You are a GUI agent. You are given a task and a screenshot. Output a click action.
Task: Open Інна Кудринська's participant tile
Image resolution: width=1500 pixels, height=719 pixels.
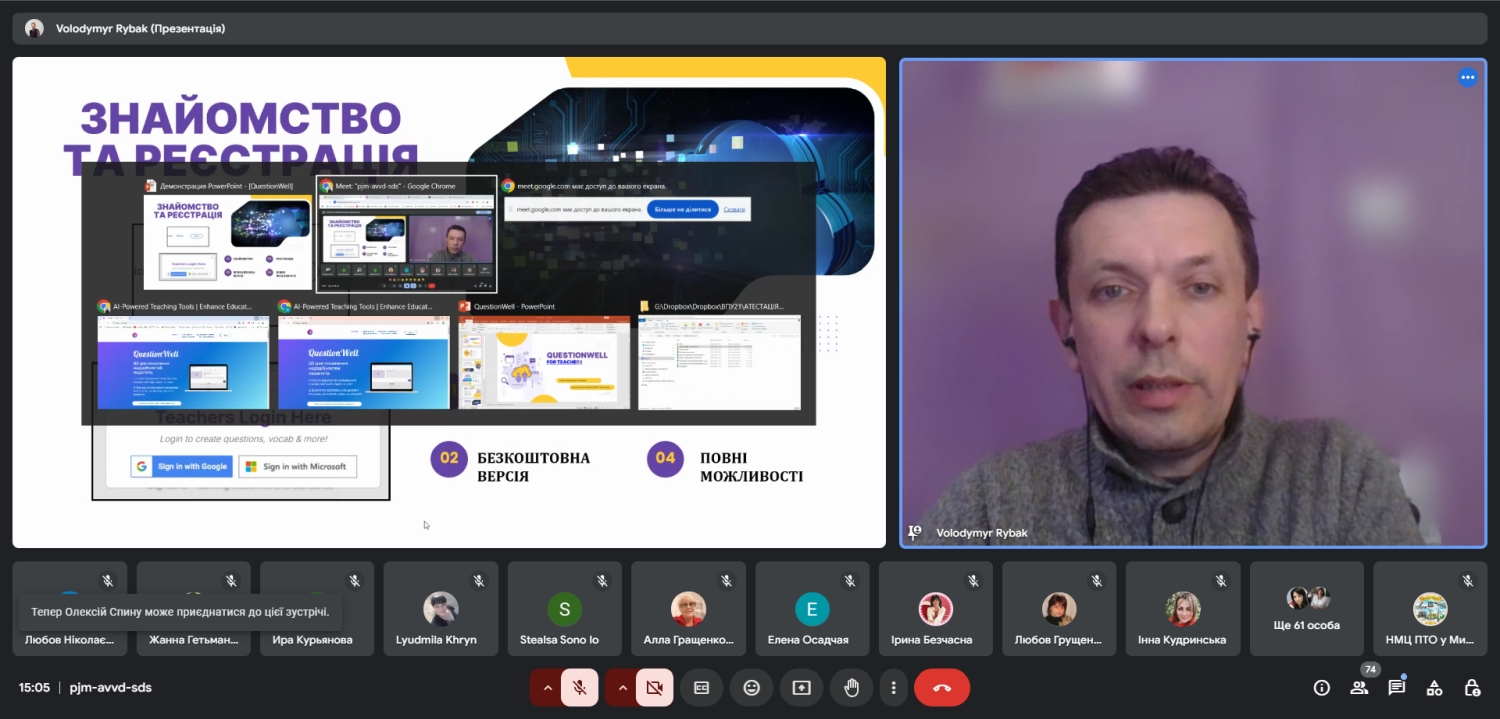pos(1183,607)
